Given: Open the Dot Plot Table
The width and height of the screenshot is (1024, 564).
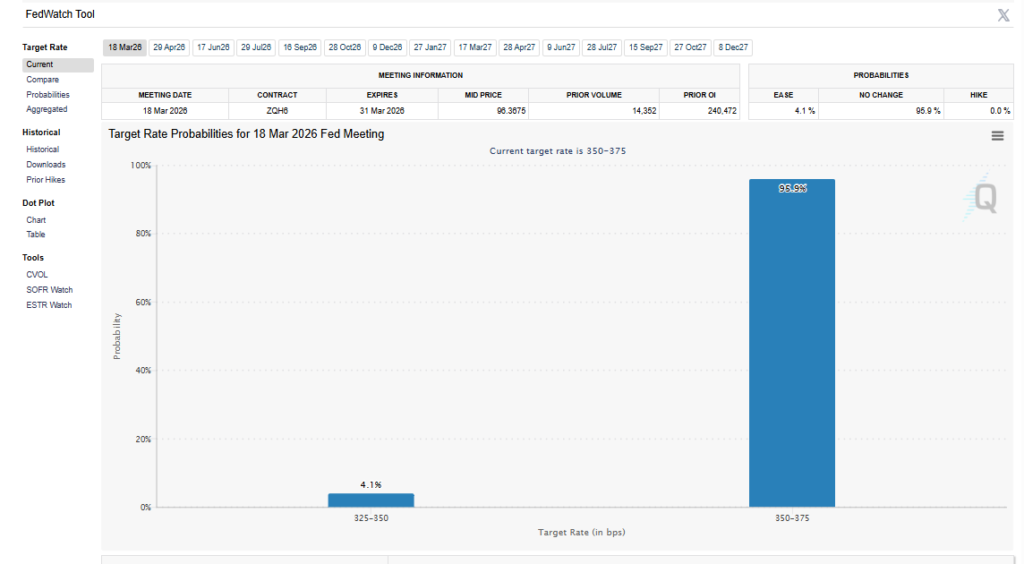Looking at the screenshot, I should [36, 234].
